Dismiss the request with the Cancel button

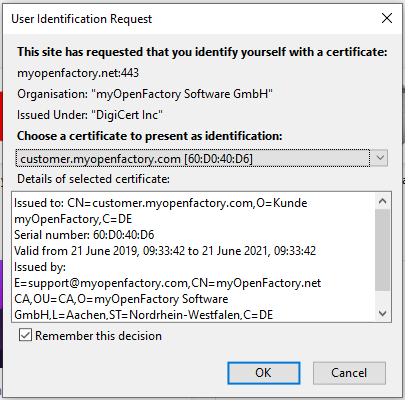[349, 373]
